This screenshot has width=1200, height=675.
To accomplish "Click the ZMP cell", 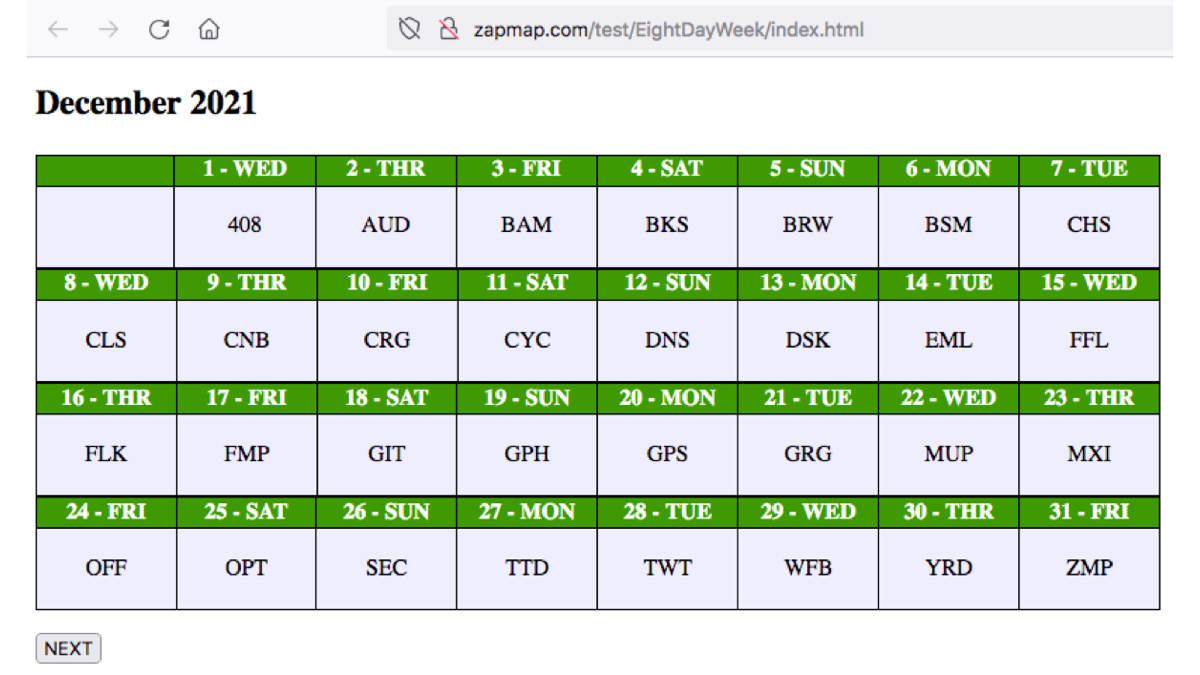I will click(x=1089, y=568).
